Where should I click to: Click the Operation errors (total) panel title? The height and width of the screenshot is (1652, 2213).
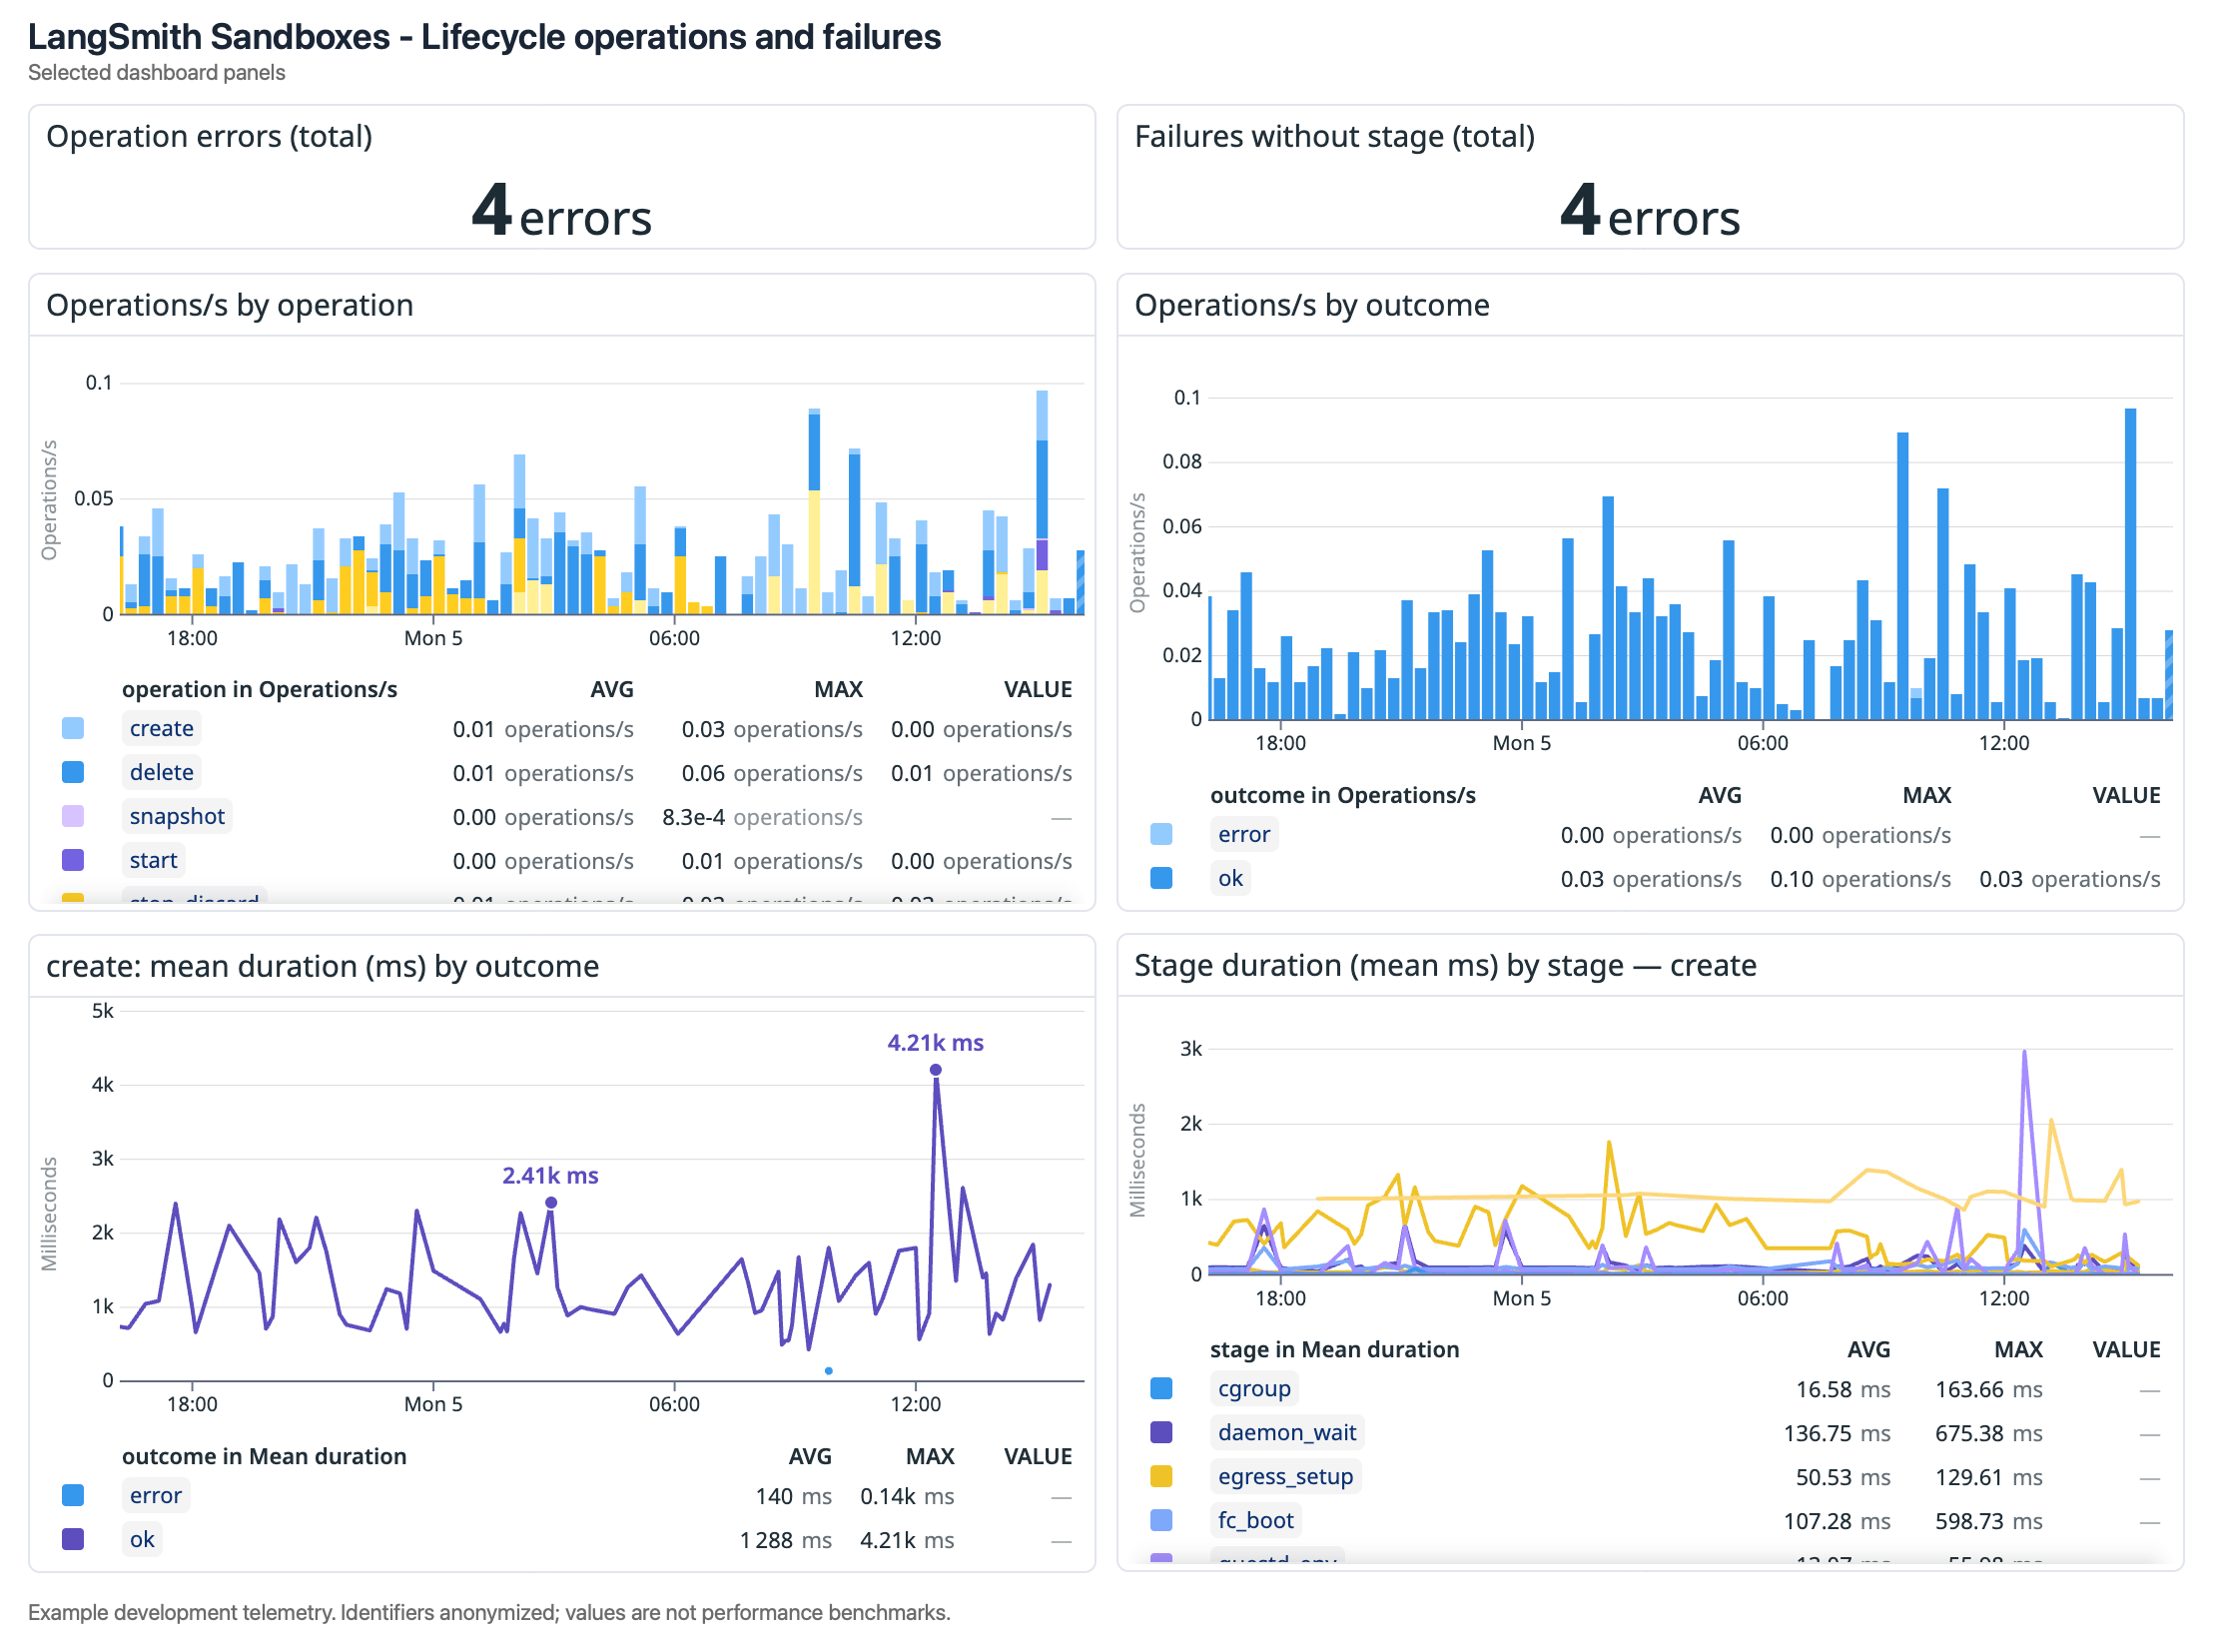[x=209, y=136]
